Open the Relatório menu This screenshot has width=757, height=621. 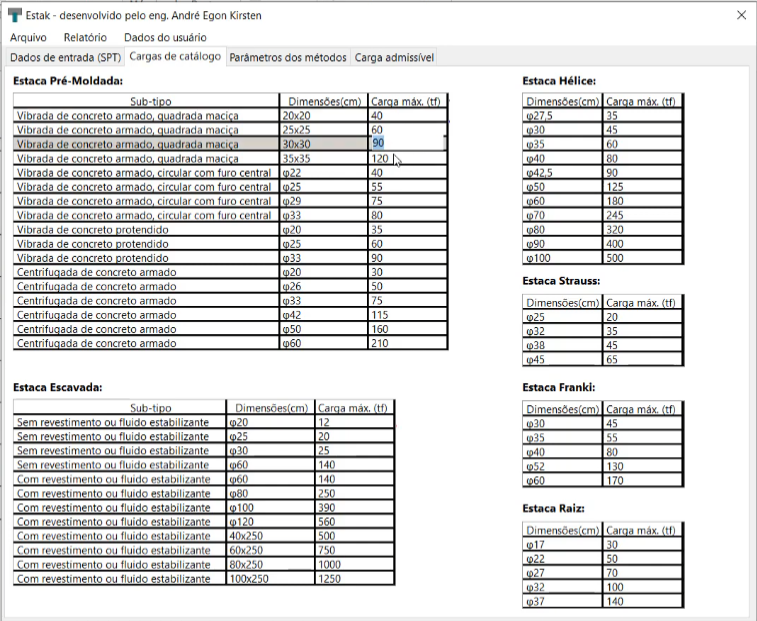point(85,37)
